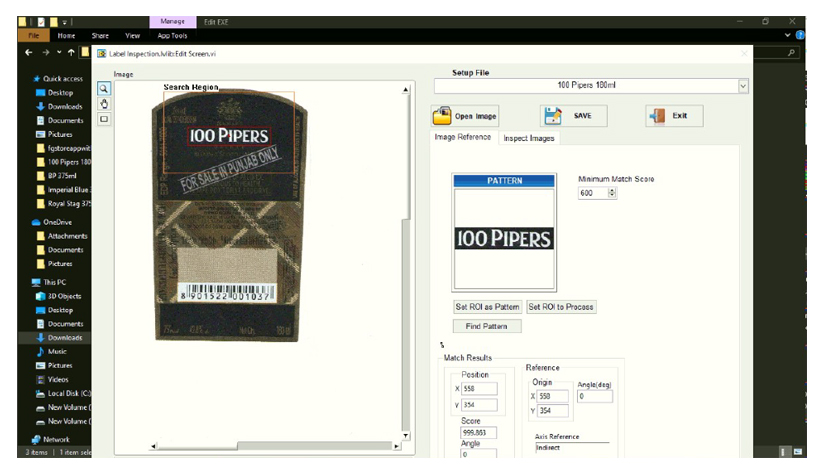Select the Rectangle ROI tool
Image resolution: width=817 pixels, height=468 pixels.
tap(103, 118)
